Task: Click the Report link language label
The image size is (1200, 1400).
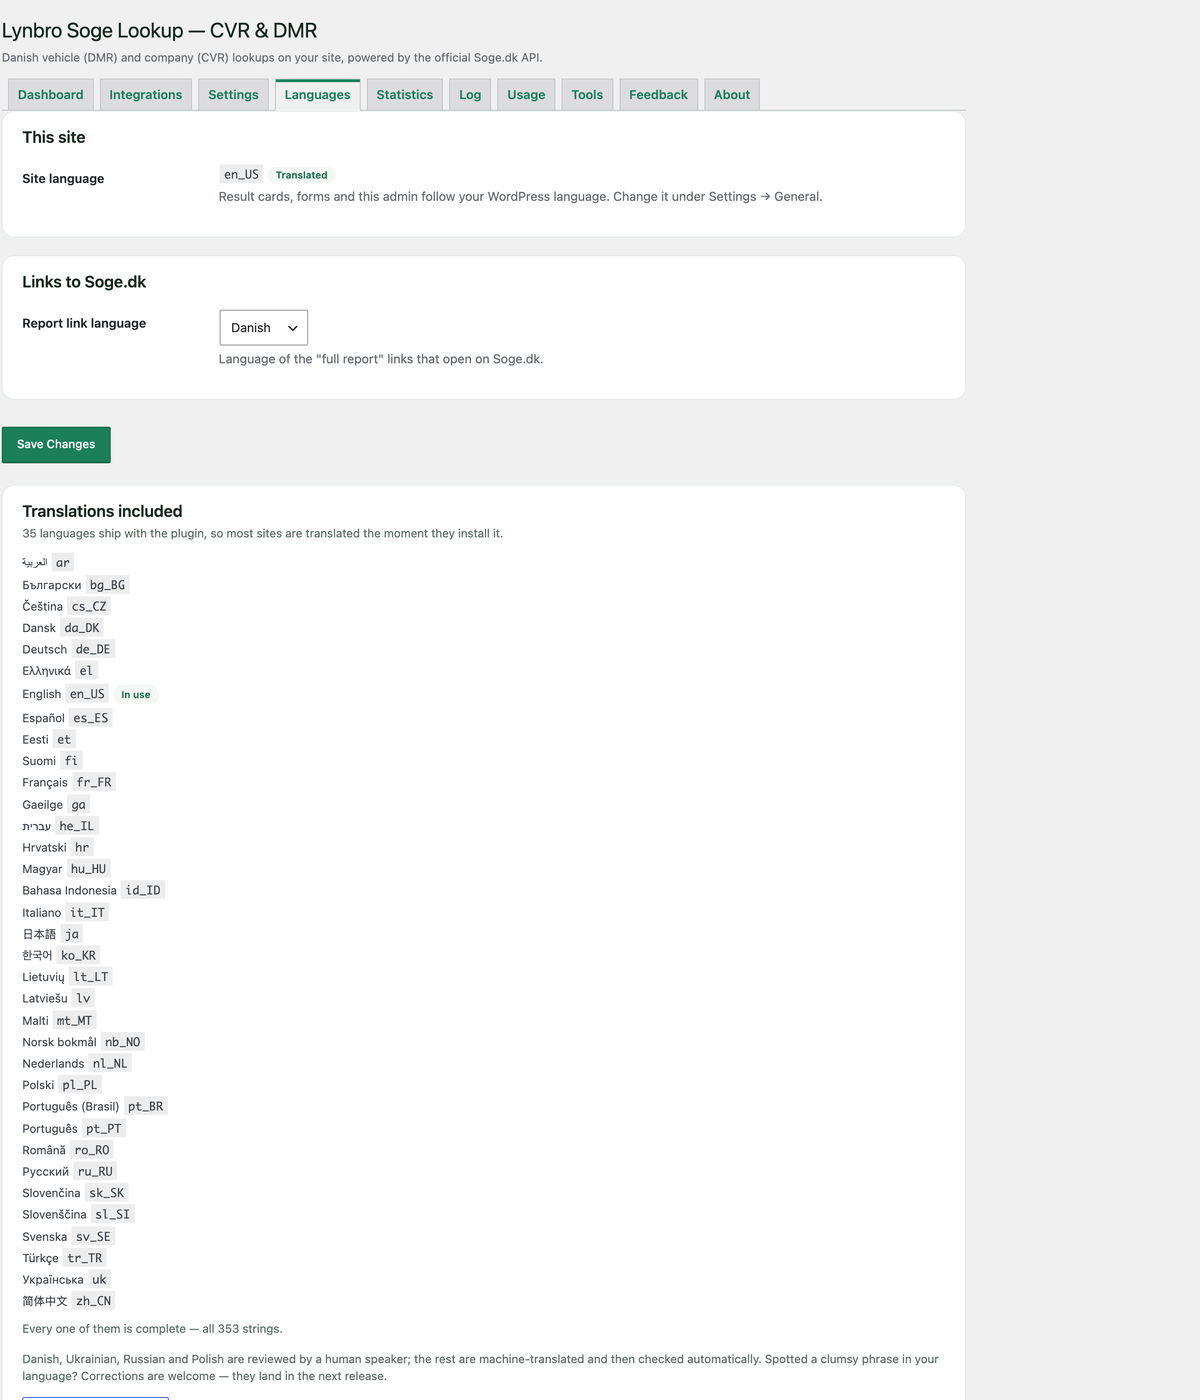Action: coord(84,323)
